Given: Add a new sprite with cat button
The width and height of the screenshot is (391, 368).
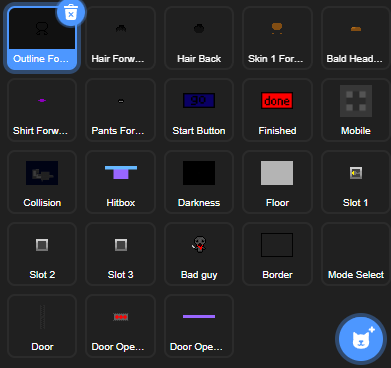Looking at the screenshot, I should pyautogui.click(x=361, y=339).
